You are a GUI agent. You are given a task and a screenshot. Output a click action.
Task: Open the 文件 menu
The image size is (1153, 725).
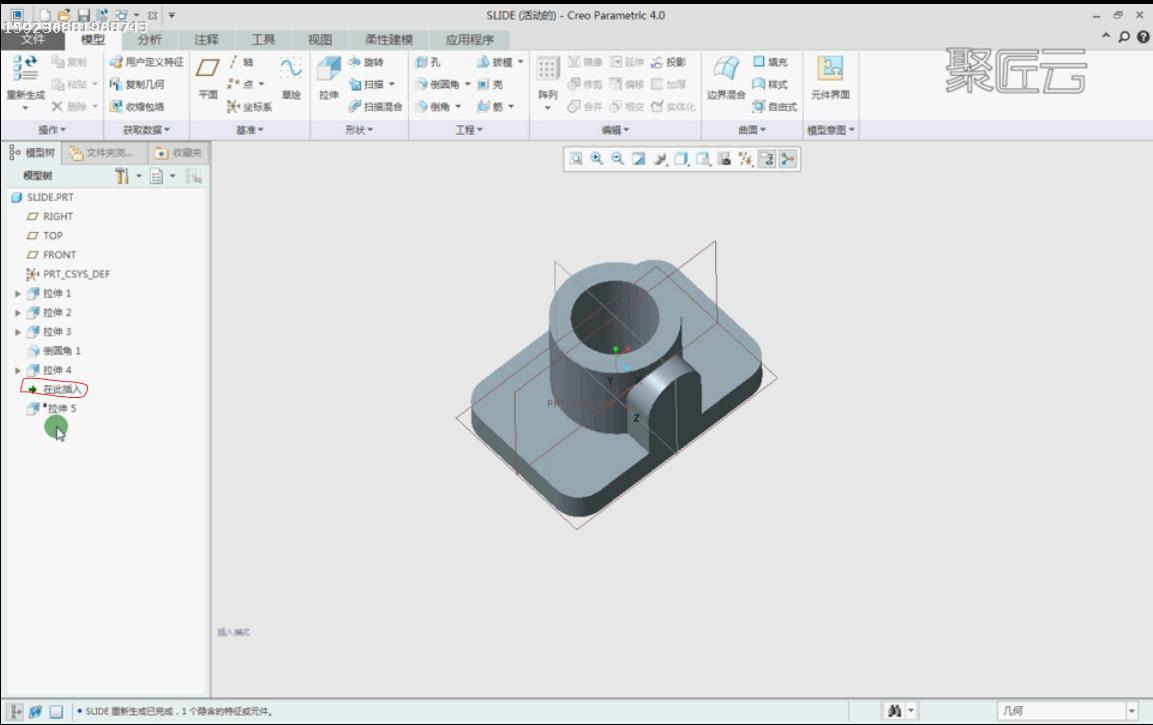point(33,40)
